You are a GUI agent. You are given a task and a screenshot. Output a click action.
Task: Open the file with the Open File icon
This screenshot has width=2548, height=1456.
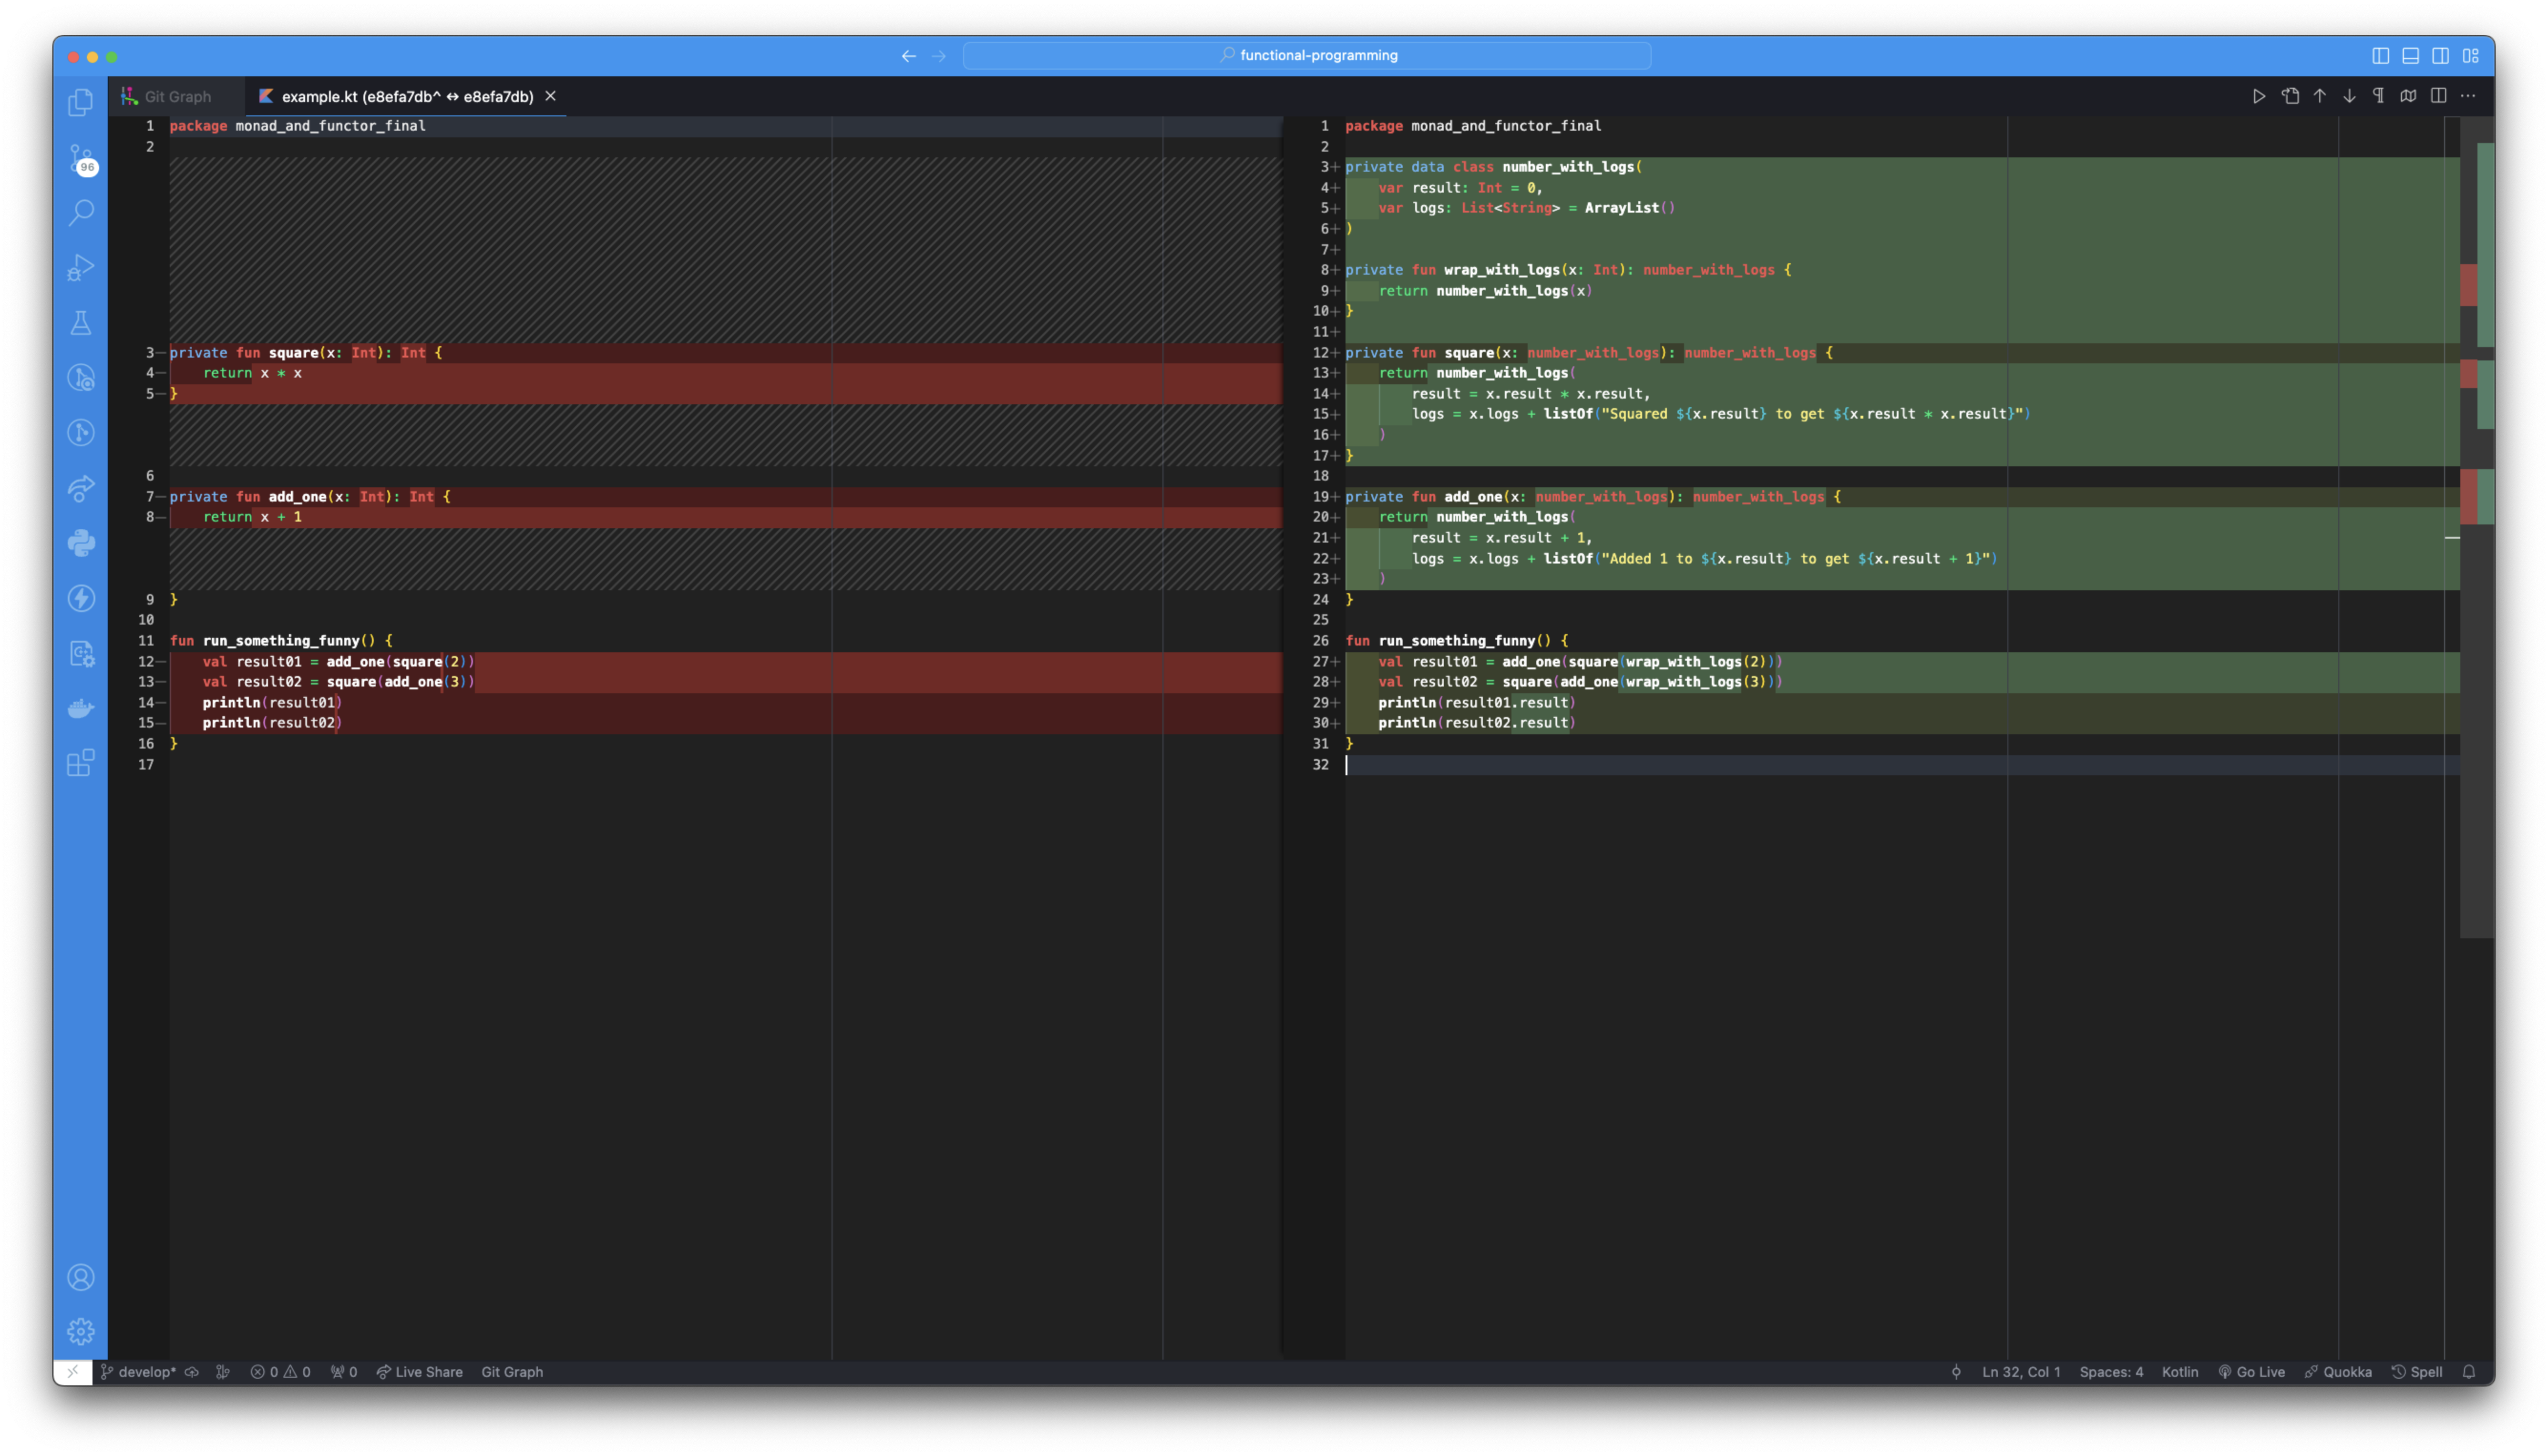tap(2290, 96)
